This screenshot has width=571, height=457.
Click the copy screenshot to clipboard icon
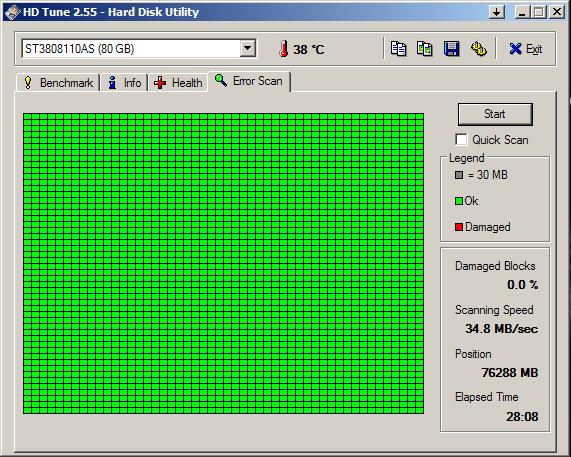tap(425, 48)
